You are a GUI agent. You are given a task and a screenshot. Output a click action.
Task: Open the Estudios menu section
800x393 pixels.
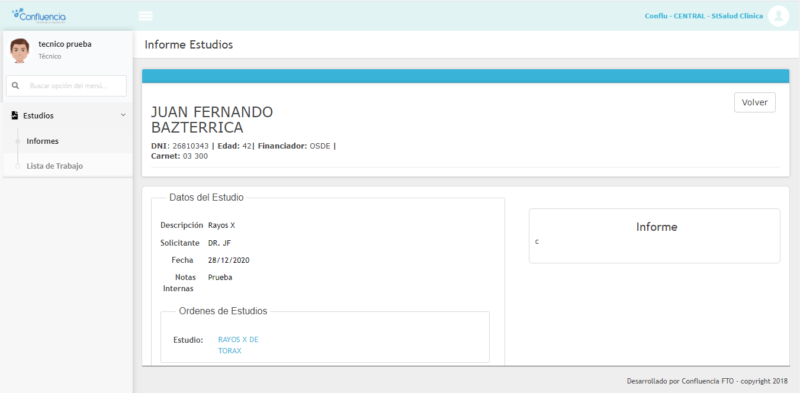(x=68, y=116)
